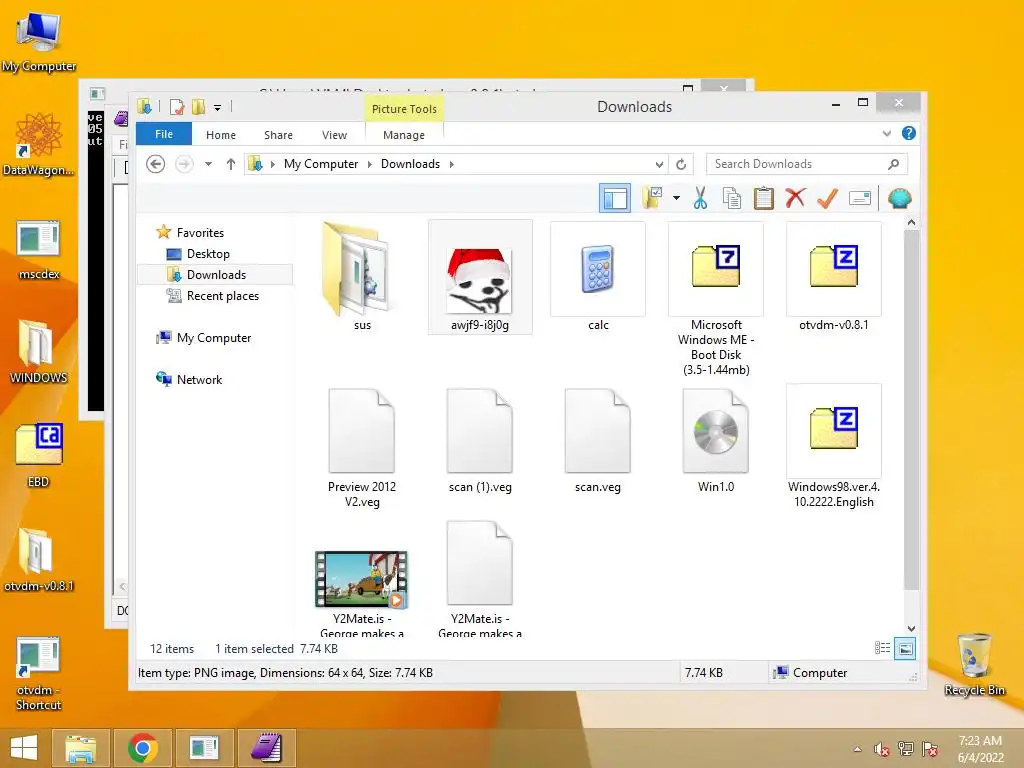
Task: Launch Google Chrome from the taskbar
Action: click(142, 748)
